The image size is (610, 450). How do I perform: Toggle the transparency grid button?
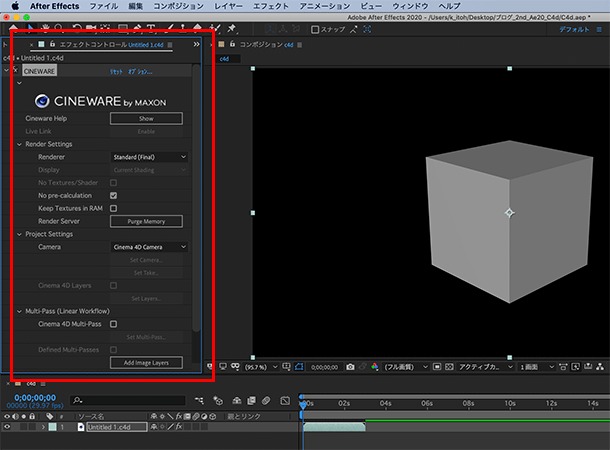click(449, 367)
